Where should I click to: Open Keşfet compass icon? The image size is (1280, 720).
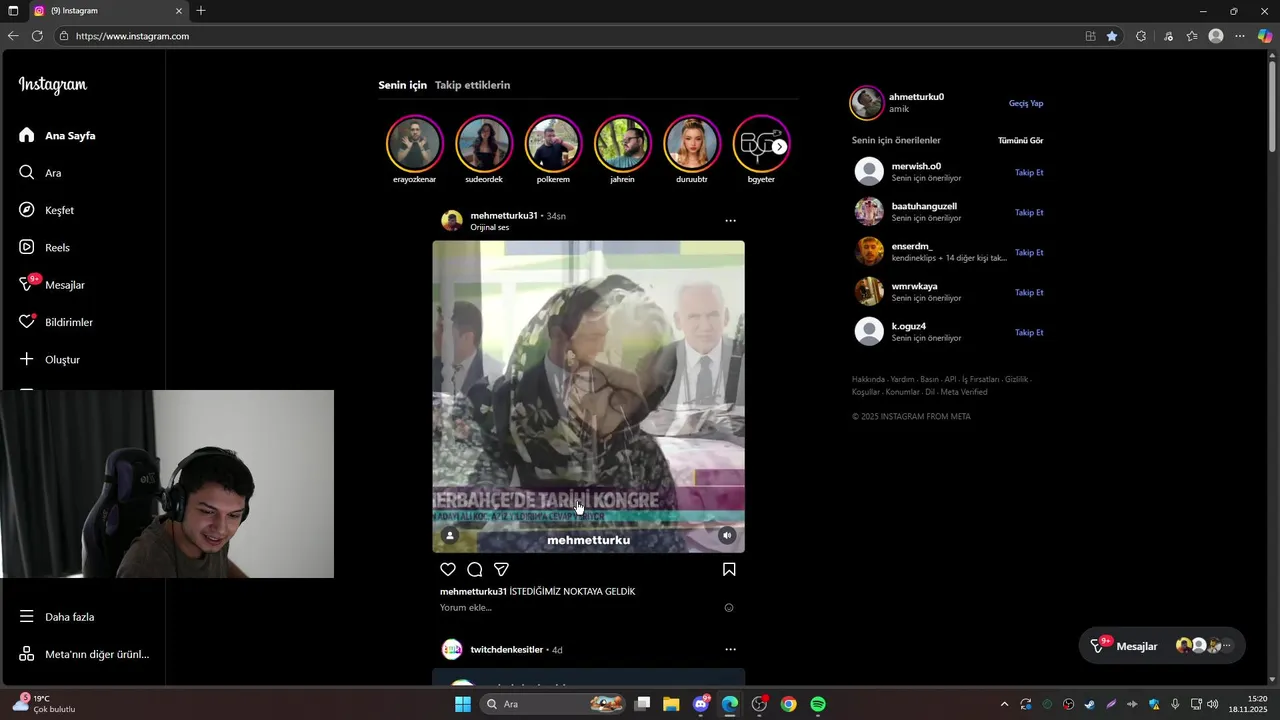pyautogui.click(x=27, y=210)
